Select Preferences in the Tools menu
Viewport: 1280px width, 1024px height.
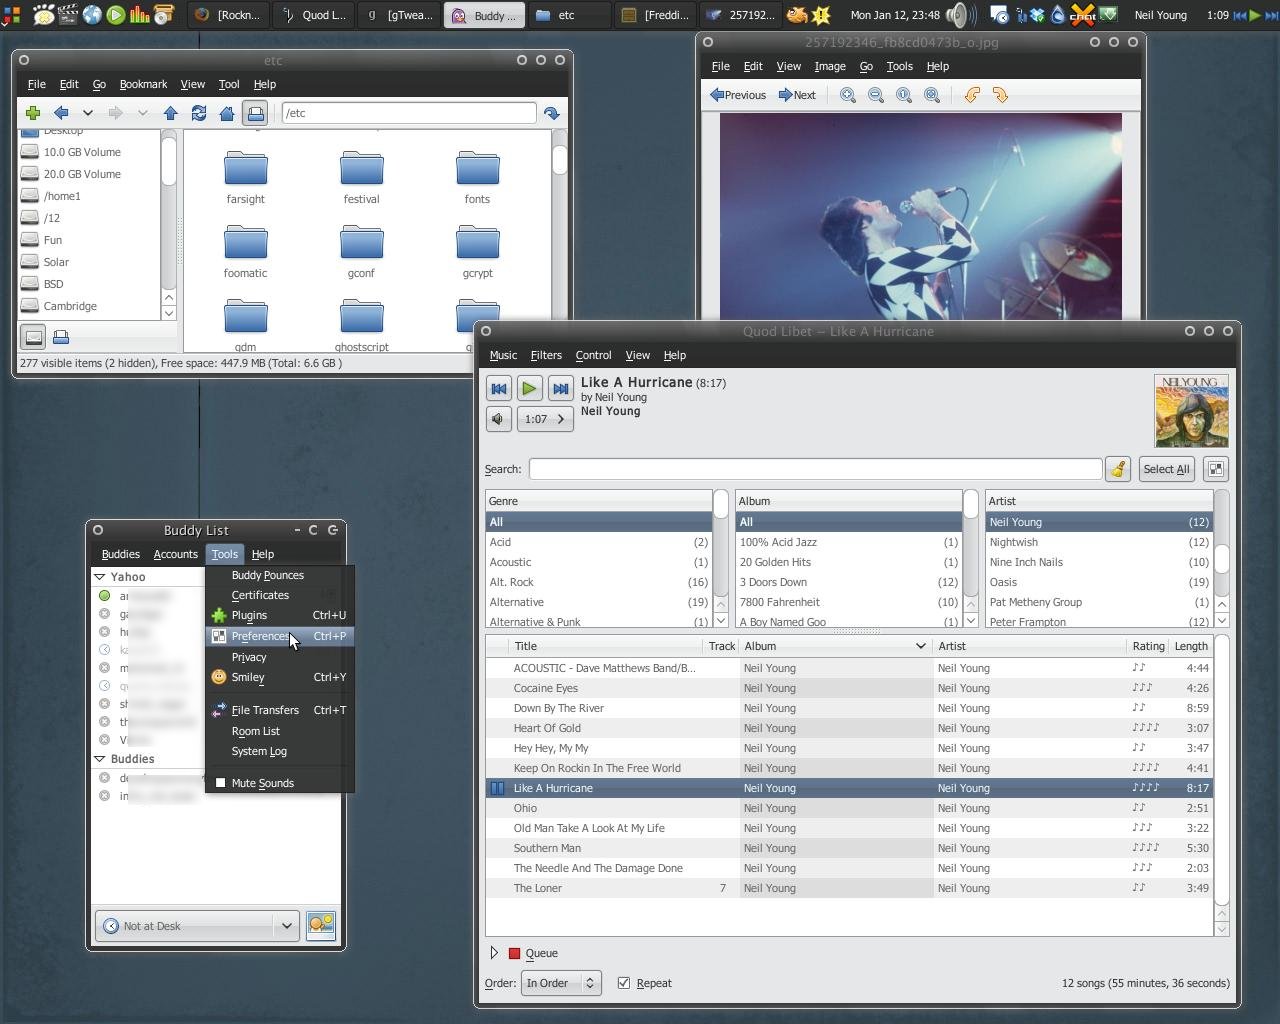pyautogui.click(x=280, y=636)
